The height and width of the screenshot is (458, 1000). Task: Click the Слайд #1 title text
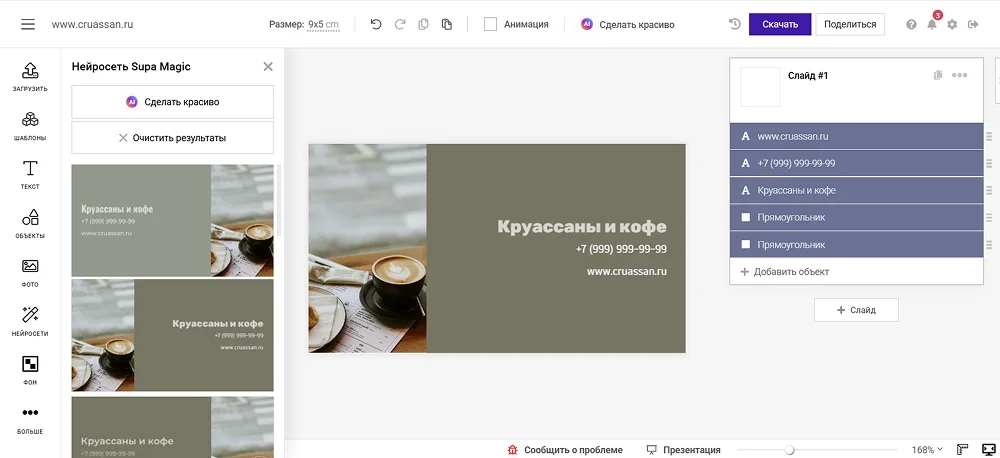(808, 75)
